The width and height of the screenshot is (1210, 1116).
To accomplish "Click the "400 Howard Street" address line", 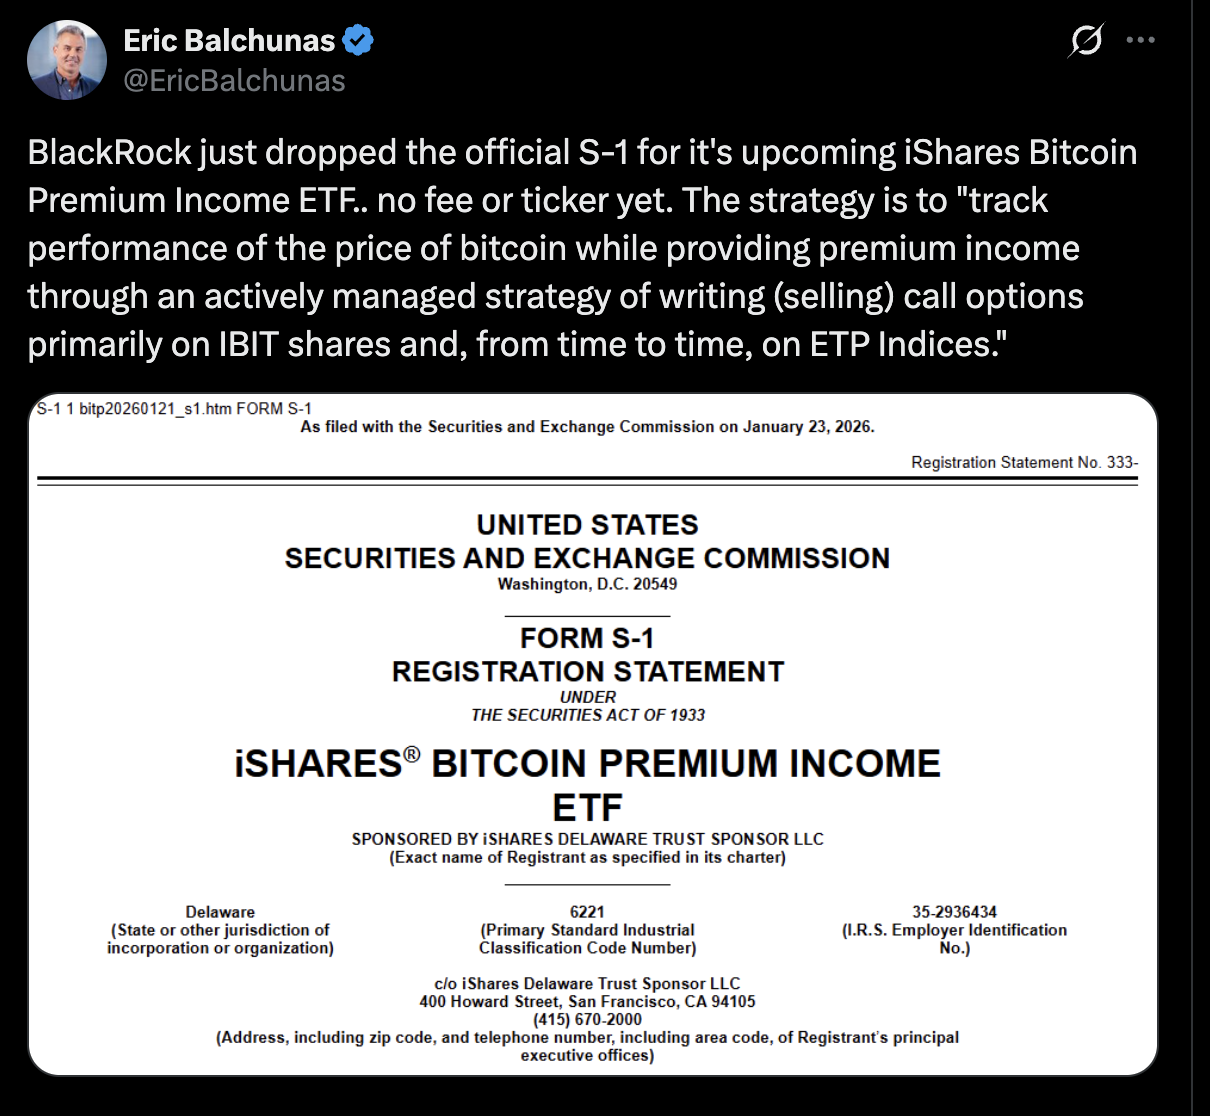I will [x=587, y=1001].
